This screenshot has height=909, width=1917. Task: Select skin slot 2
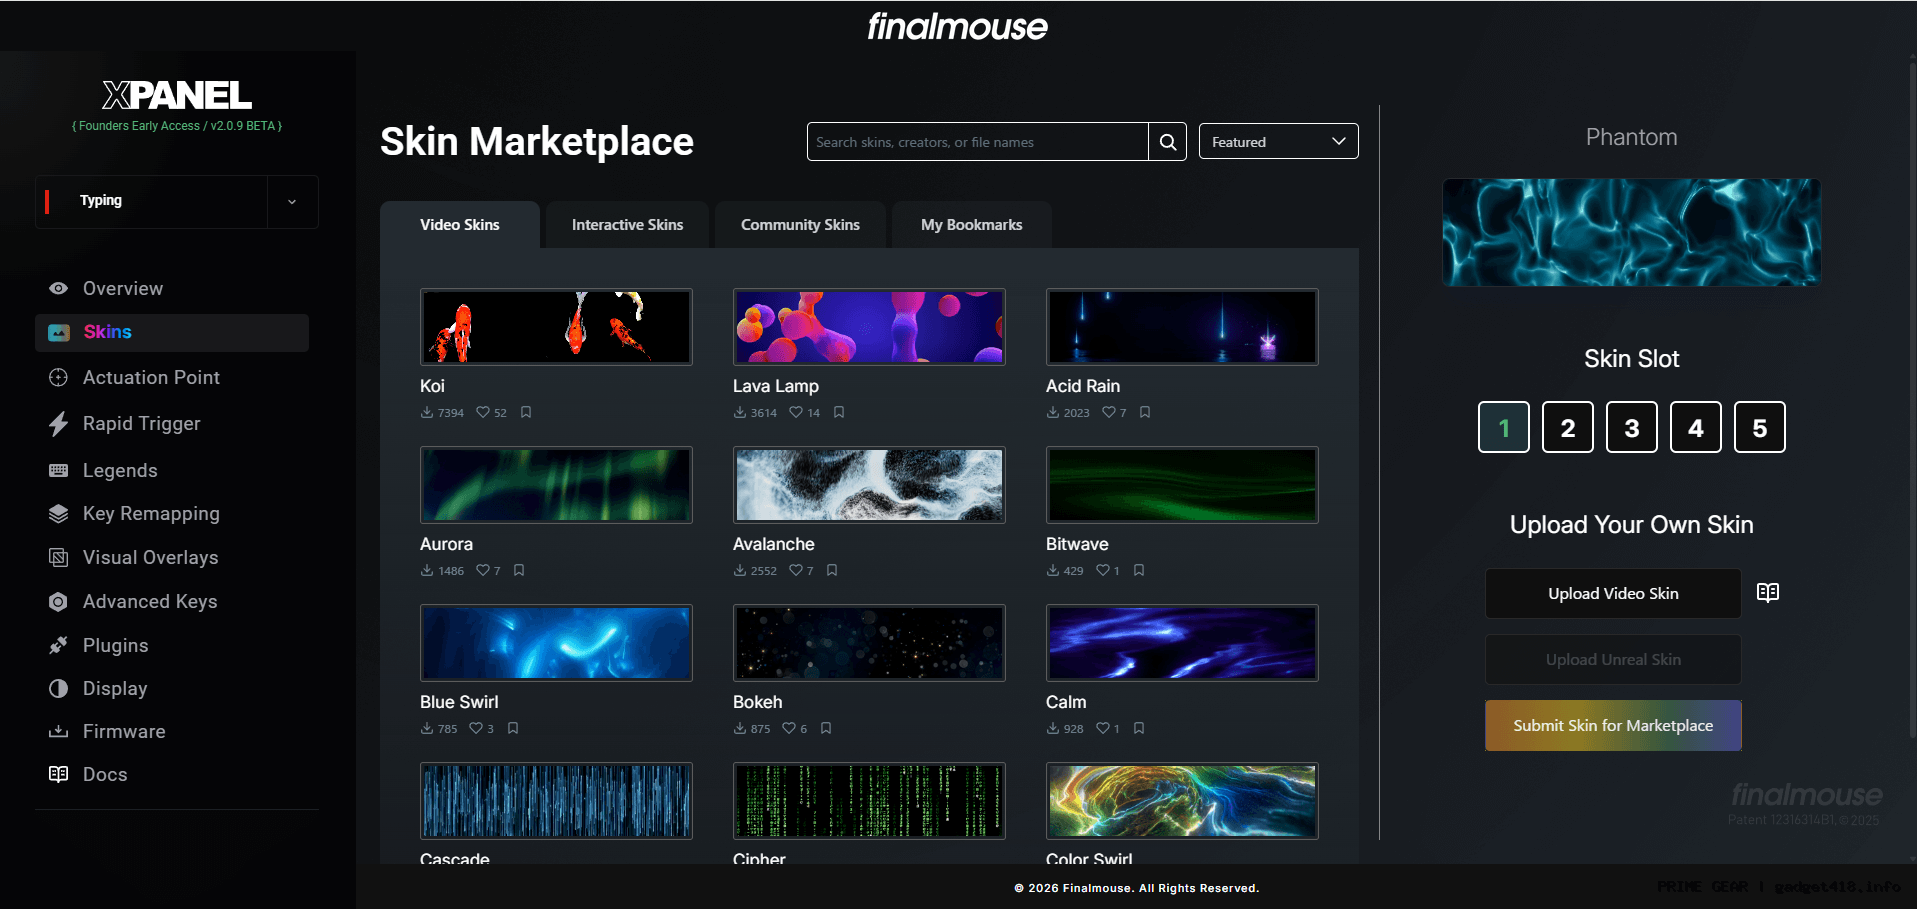coord(1568,428)
